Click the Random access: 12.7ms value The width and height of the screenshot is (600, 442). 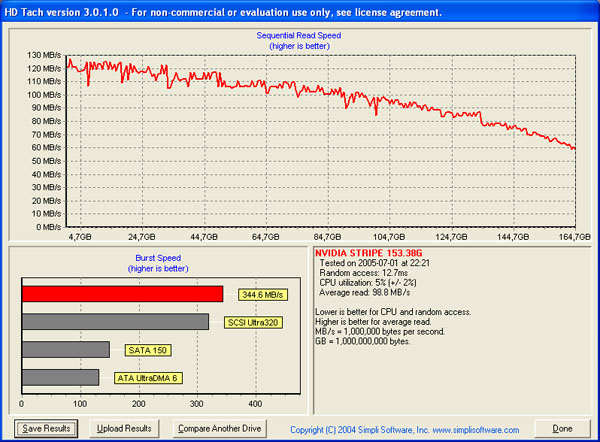click(364, 273)
